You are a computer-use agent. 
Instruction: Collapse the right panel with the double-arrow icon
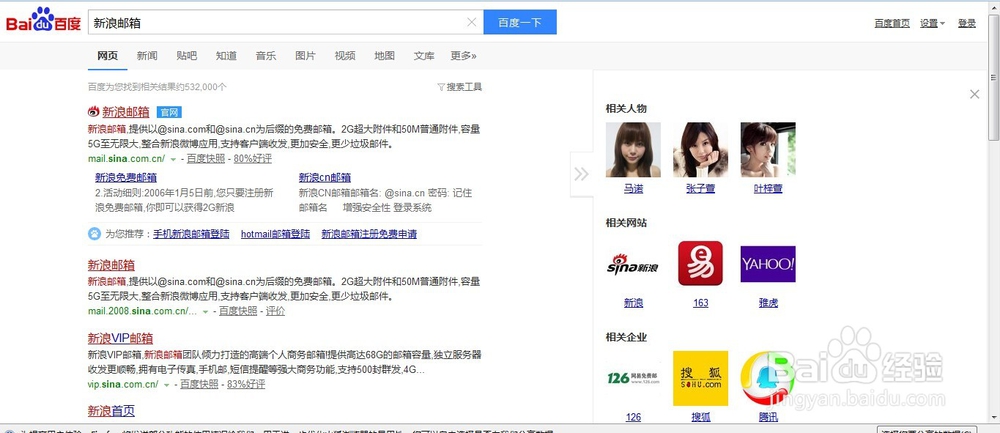tap(580, 174)
